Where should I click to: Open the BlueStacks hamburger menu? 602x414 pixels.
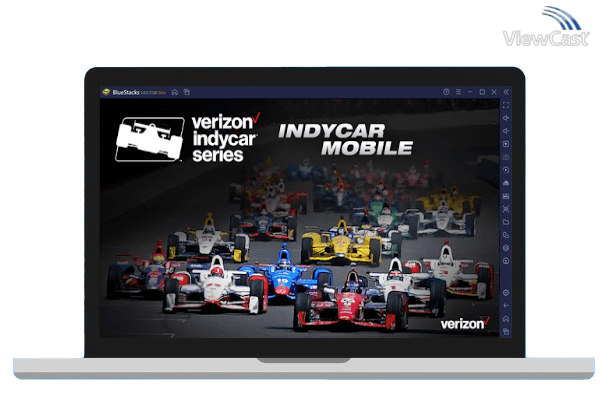point(458,92)
